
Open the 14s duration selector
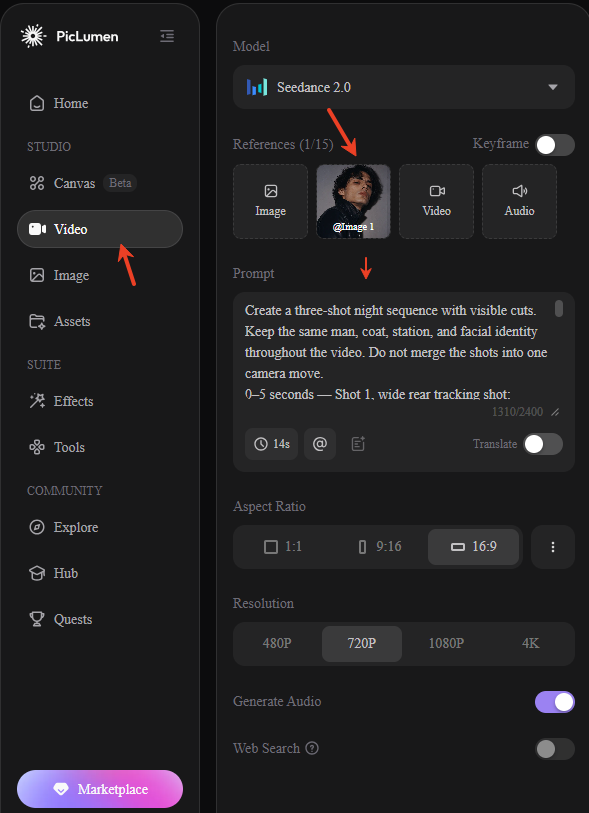pyautogui.click(x=271, y=444)
